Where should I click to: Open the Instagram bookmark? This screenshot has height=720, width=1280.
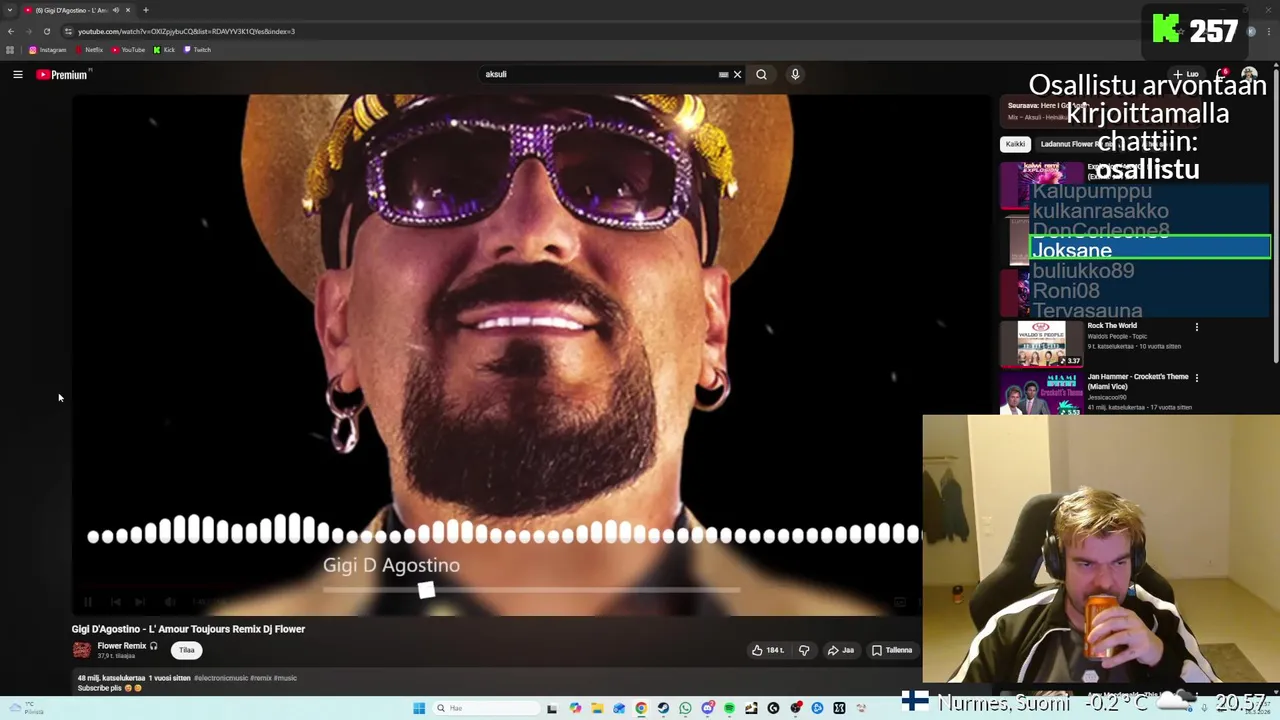[x=48, y=50]
